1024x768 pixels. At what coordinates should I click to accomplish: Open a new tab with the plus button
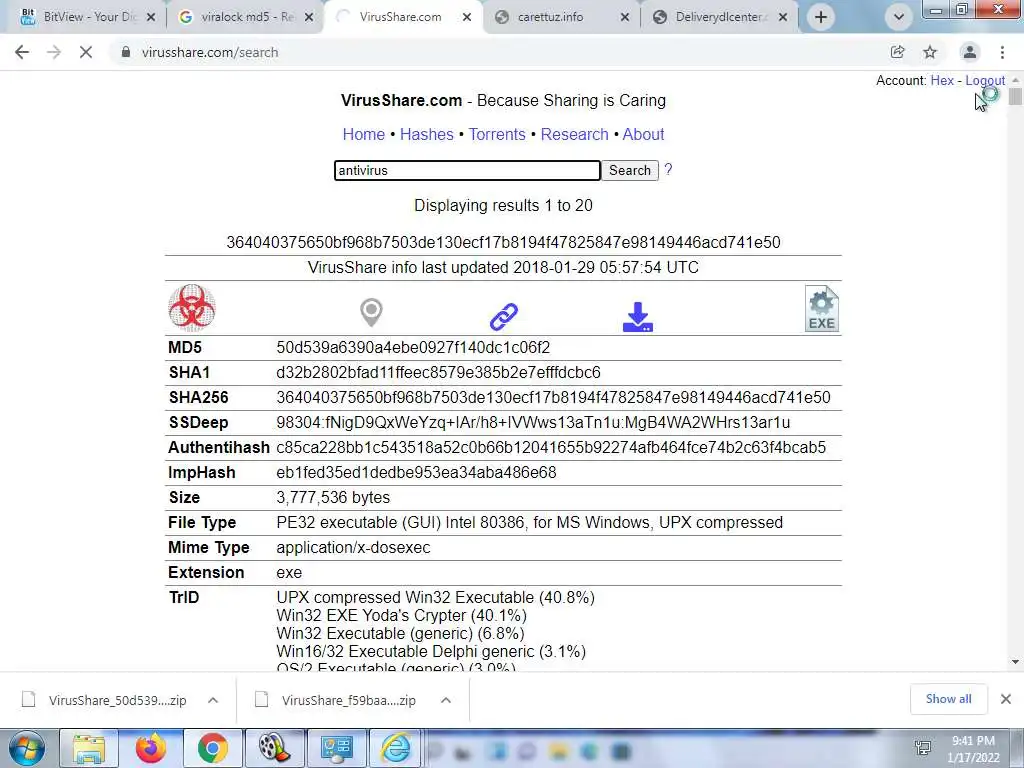pos(821,17)
